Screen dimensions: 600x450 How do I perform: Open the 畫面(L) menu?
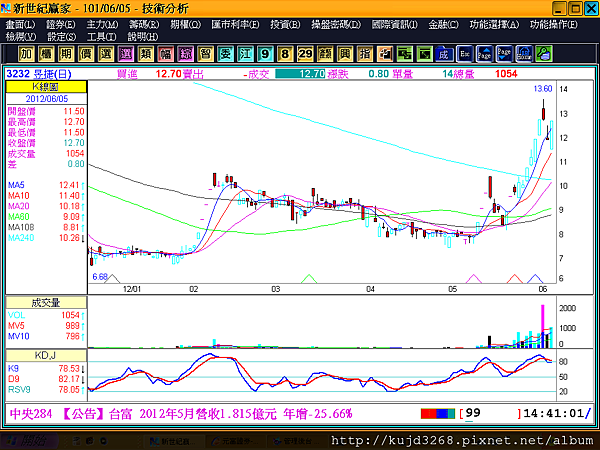(x=20, y=25)
